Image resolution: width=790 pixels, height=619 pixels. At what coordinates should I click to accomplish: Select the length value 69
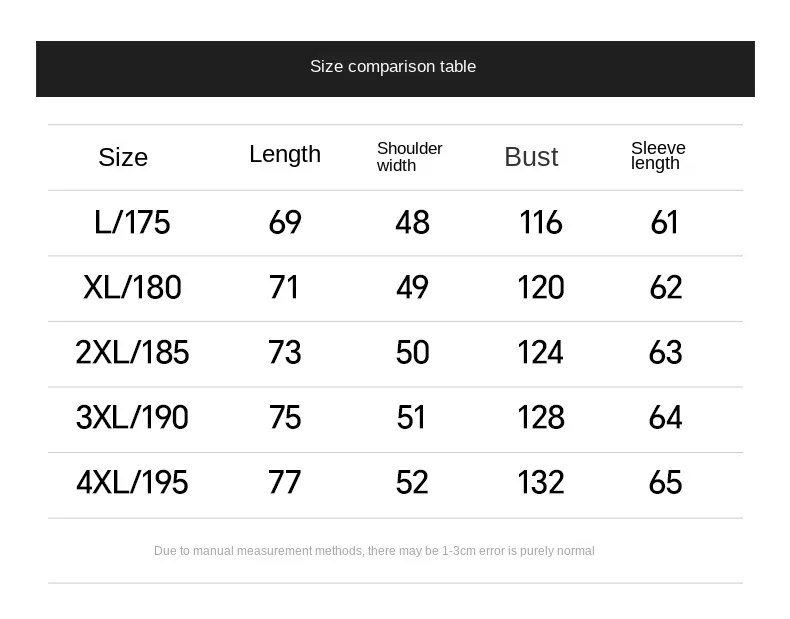click(x=285, y=223)
